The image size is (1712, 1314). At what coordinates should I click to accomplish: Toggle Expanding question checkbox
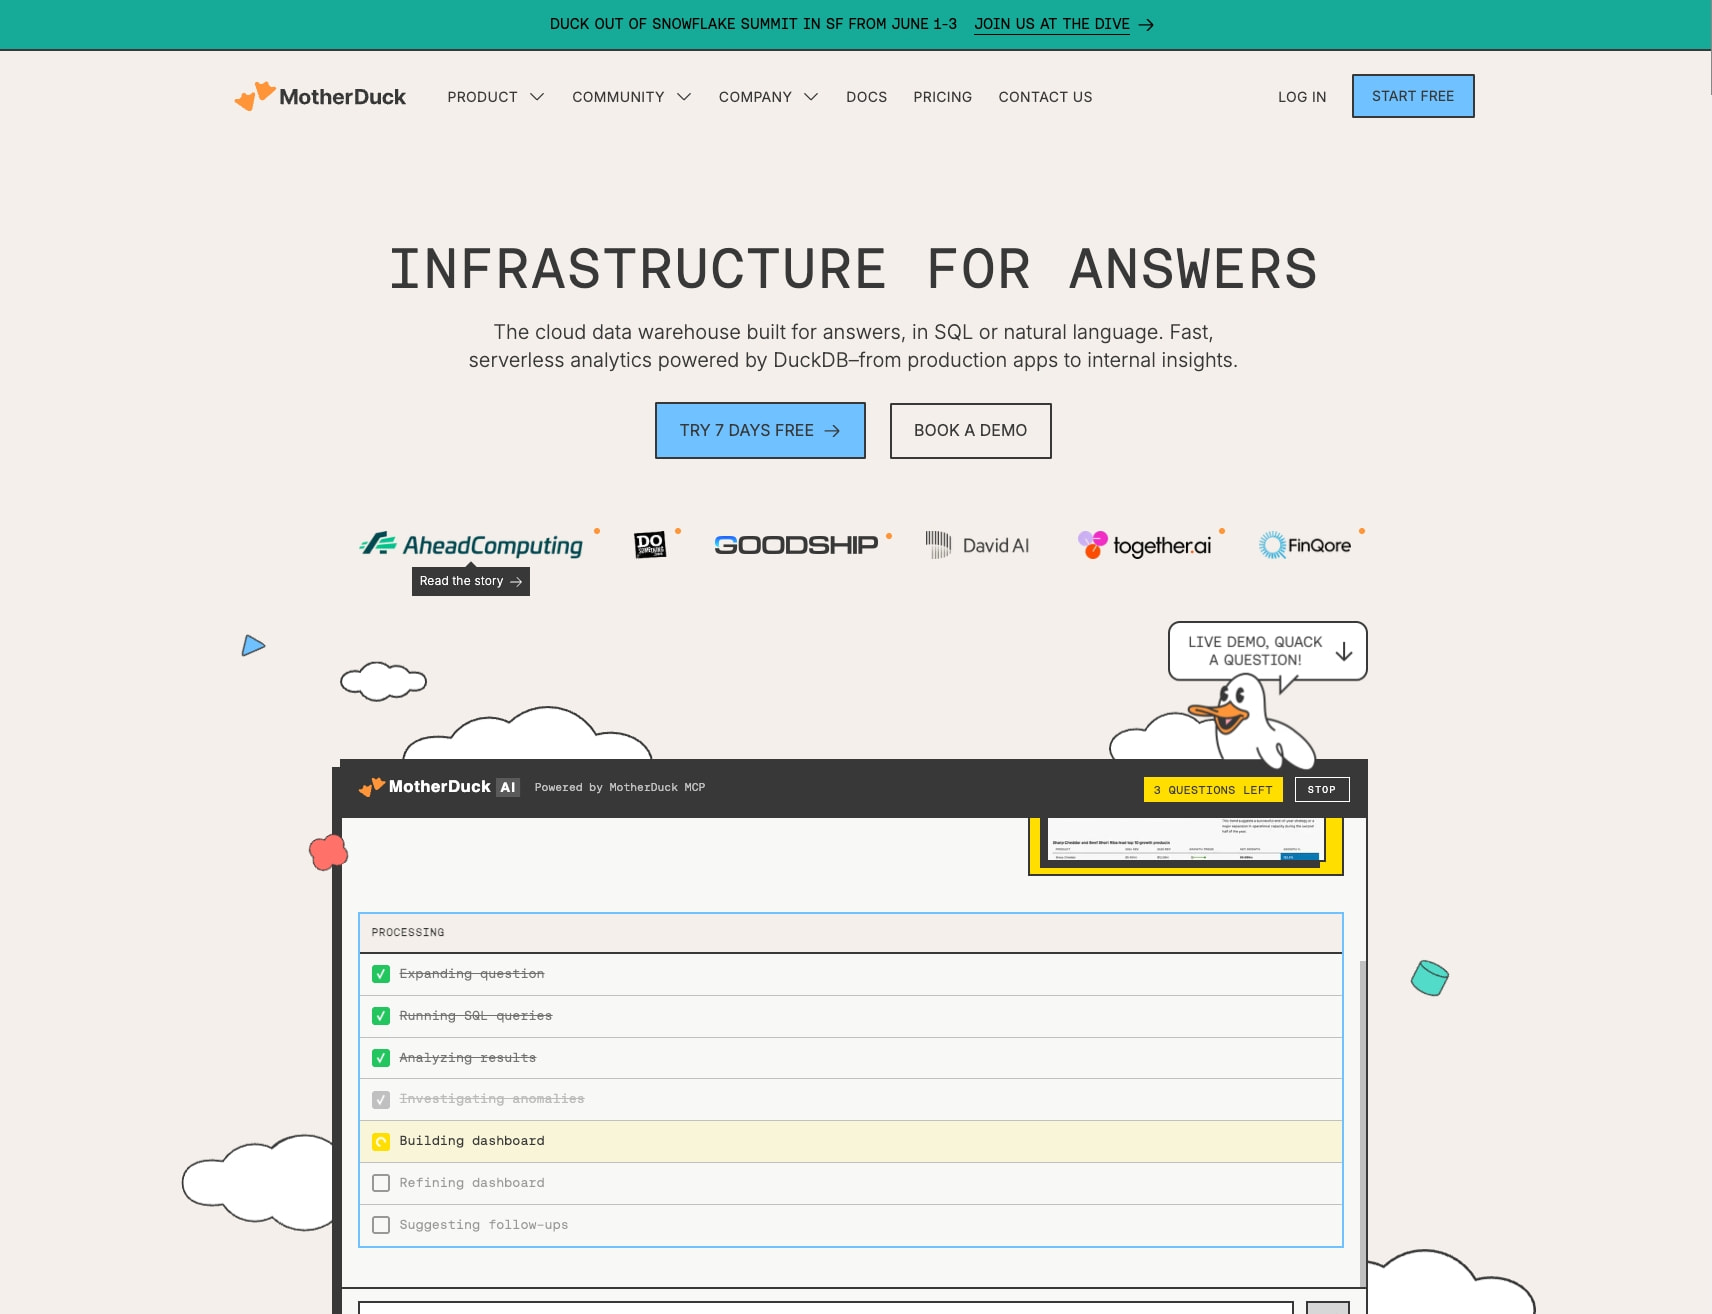click(381, 974)
